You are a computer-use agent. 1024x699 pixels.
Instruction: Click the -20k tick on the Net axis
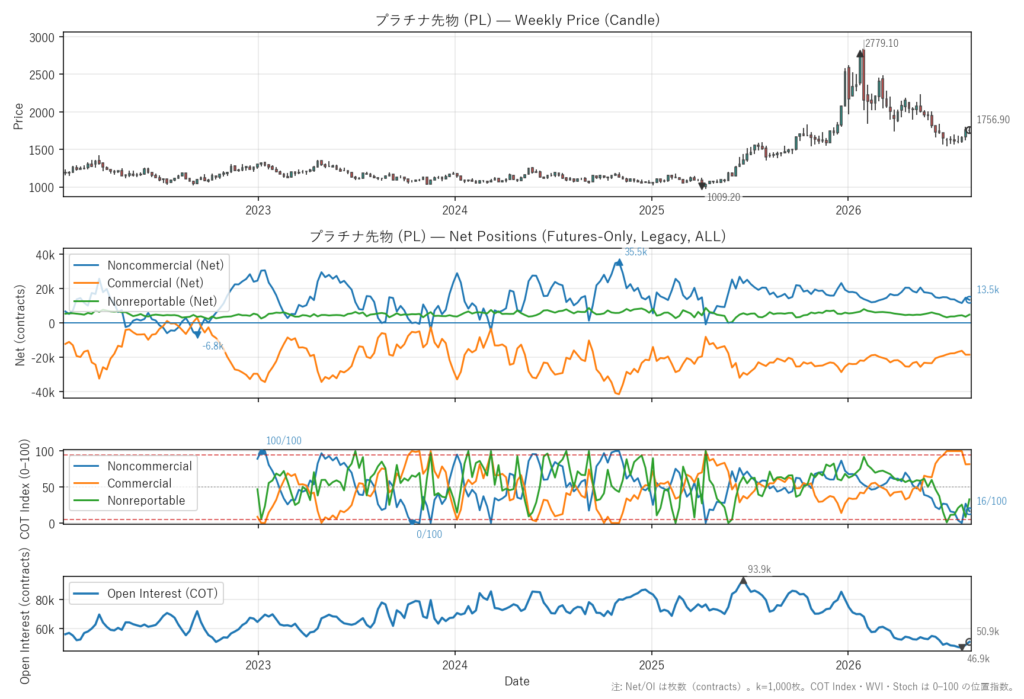click(42, 358)
